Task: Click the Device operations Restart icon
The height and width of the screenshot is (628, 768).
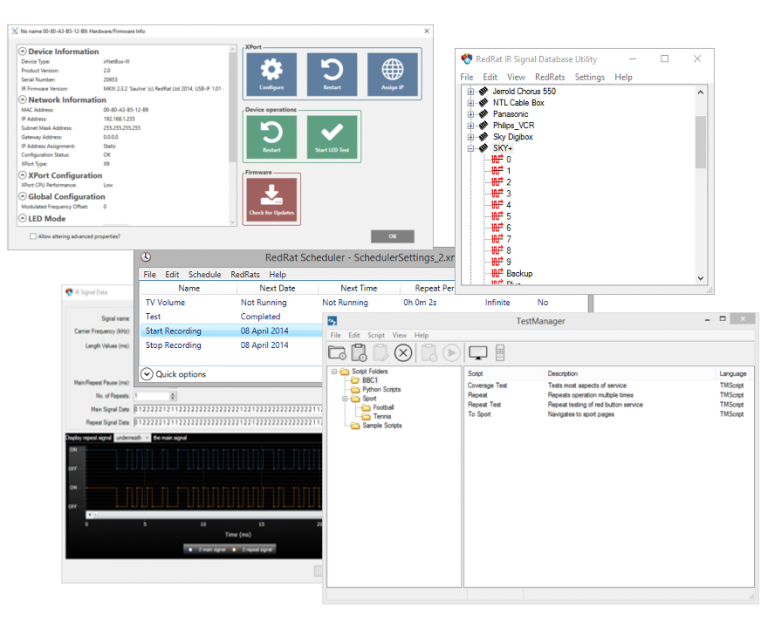Action: pos(271,136)
